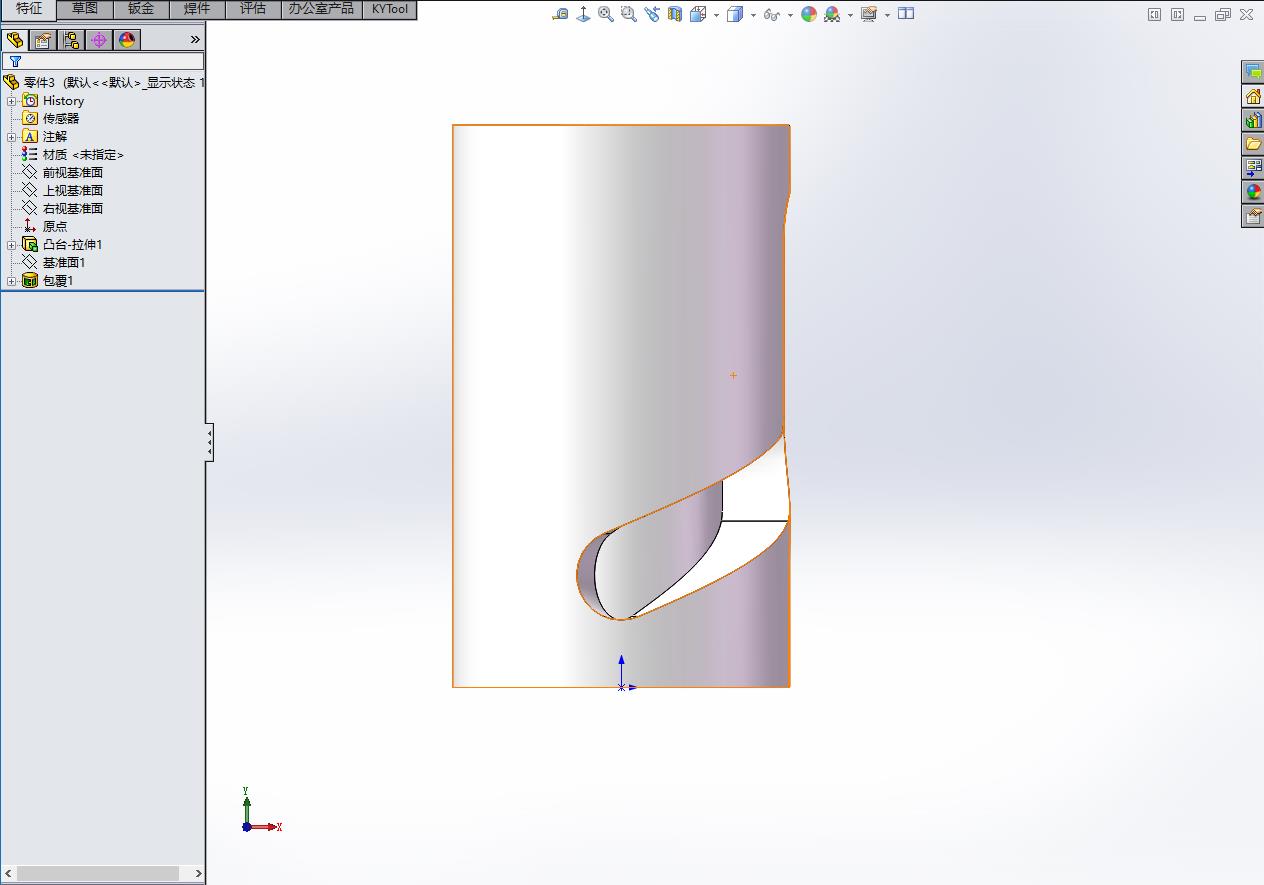Viewport: 1264px width, 885px height.
Task: Click Zoom to Area icon
Action: (x=629, y=14)
